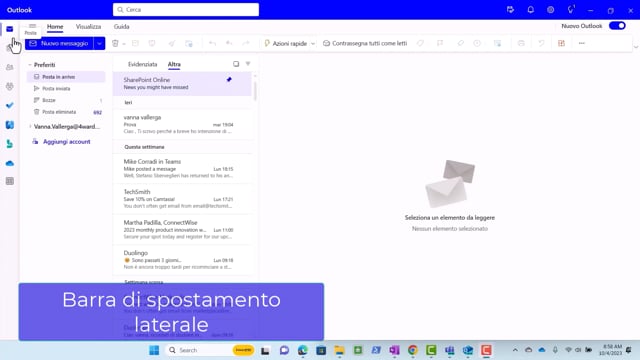Image resolution: width=640 pixels, height=360 pixels.
Task: Expand the Vanna.Vallerga account folders
Action: [x=30, y=127]
